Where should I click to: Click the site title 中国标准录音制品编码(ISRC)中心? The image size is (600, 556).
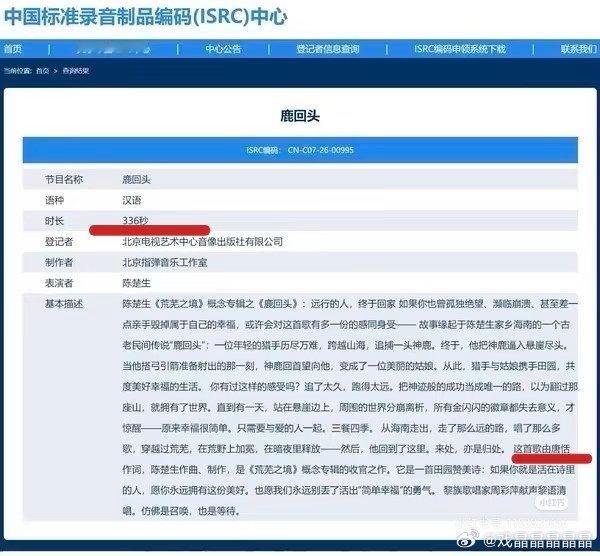pos(145,17)
